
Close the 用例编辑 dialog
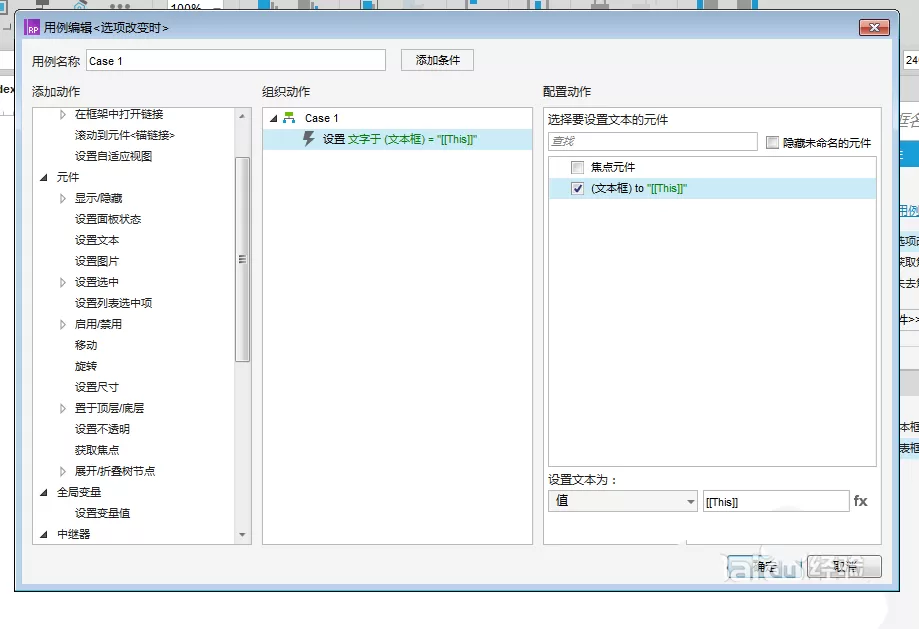pos(874,27)
